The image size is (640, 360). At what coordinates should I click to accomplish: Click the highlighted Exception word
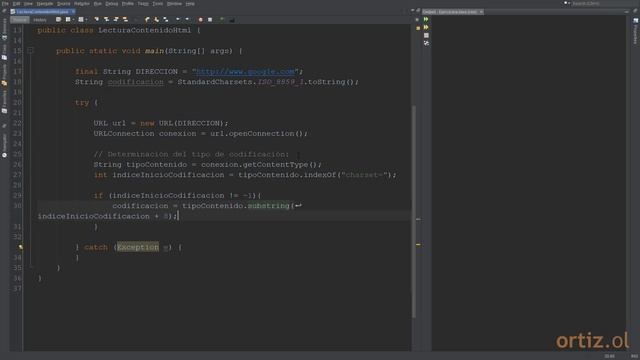(138, 247)
